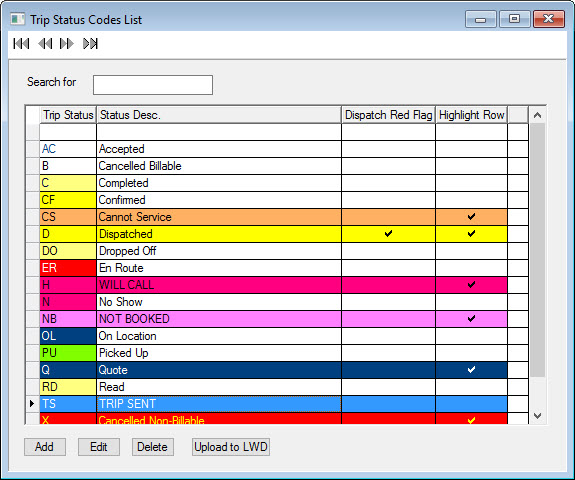Click the Upload to LWD button
This screenshot has height=480, width=575.
pyautogui.click(x=231, y=447)
